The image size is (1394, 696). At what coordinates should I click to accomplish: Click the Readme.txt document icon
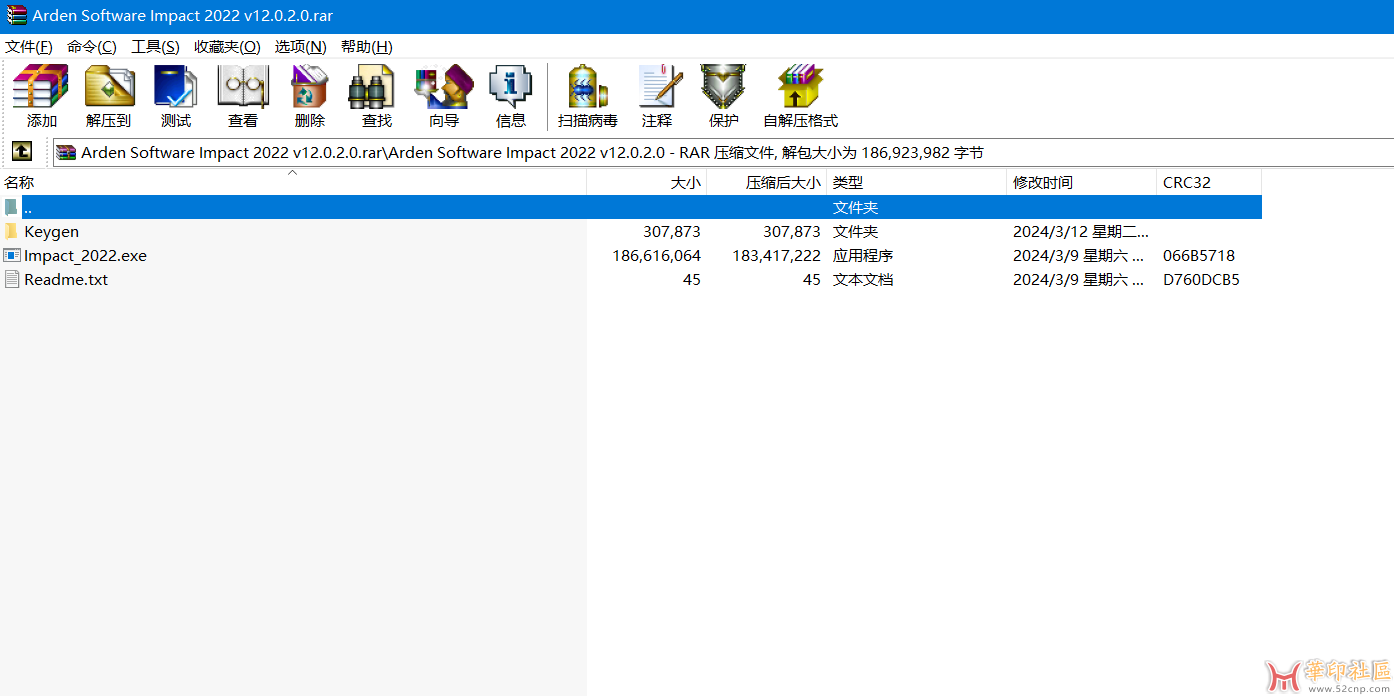click(x=12, y=279)
